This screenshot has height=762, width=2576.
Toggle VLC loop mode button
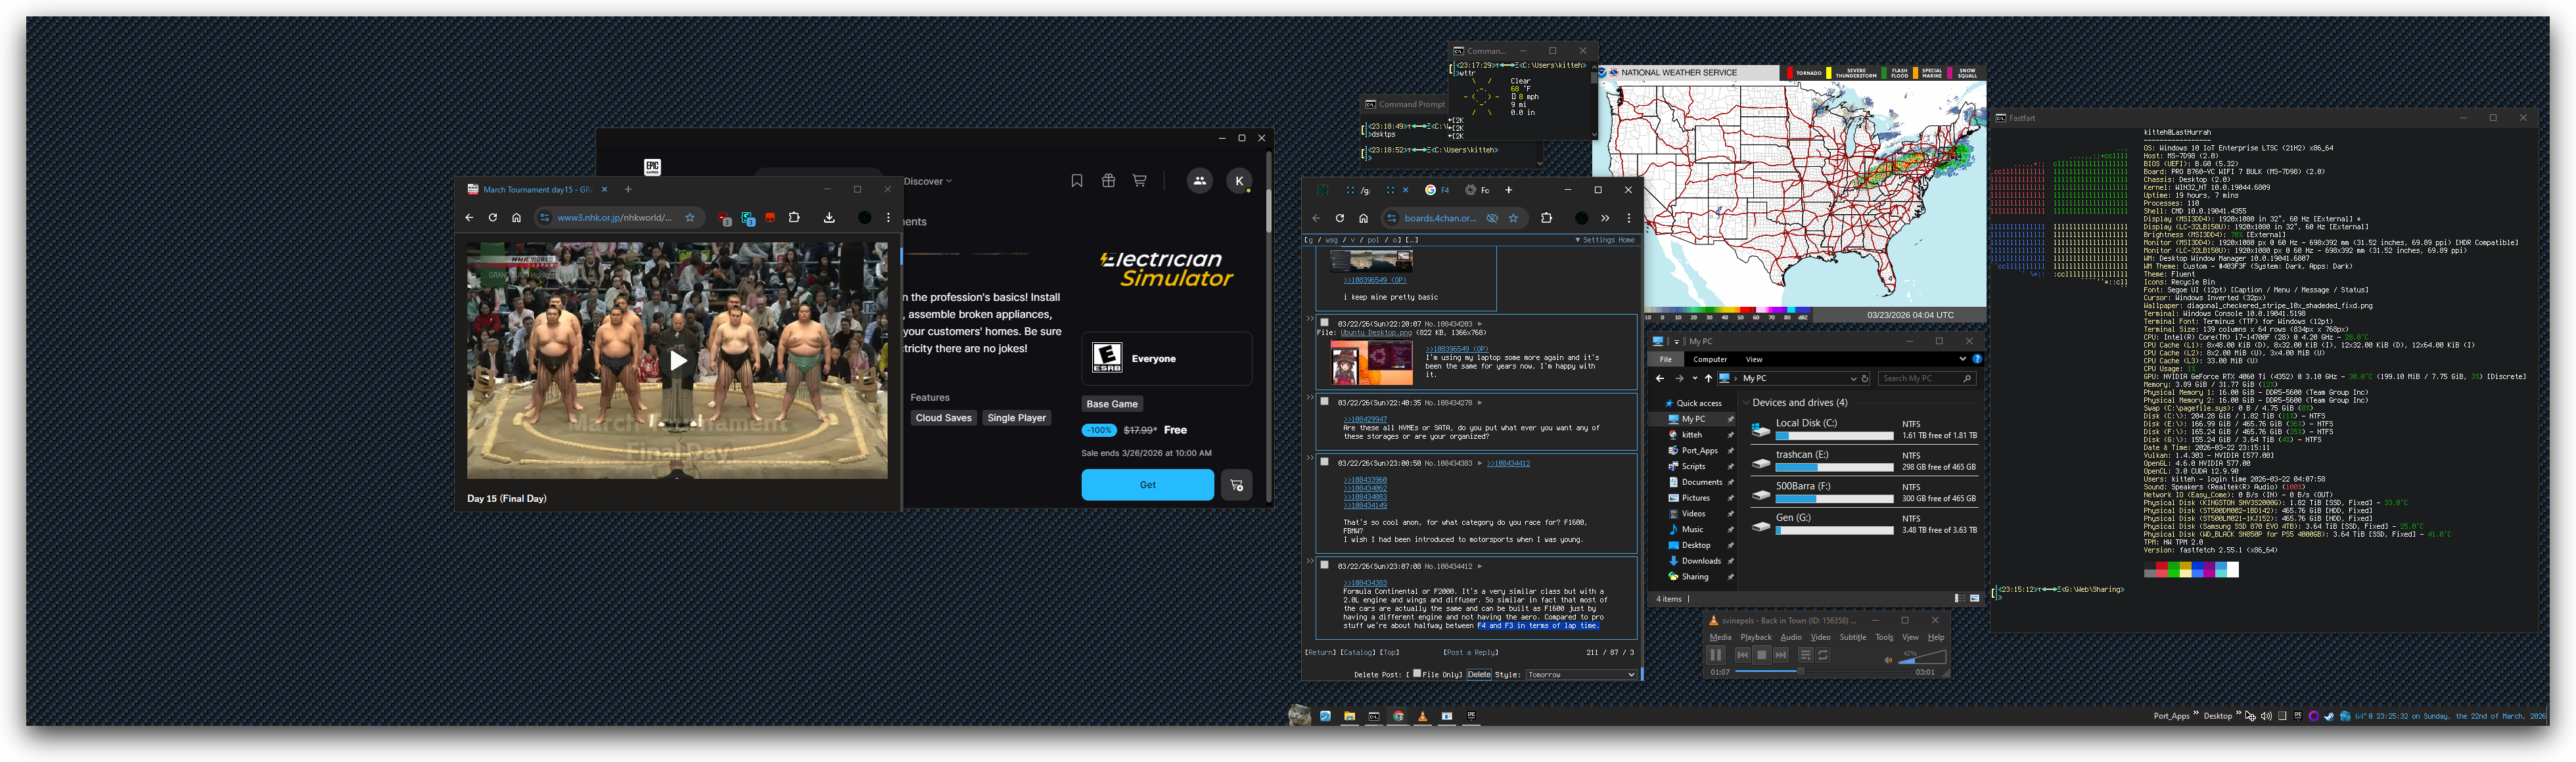(1823, 655)
